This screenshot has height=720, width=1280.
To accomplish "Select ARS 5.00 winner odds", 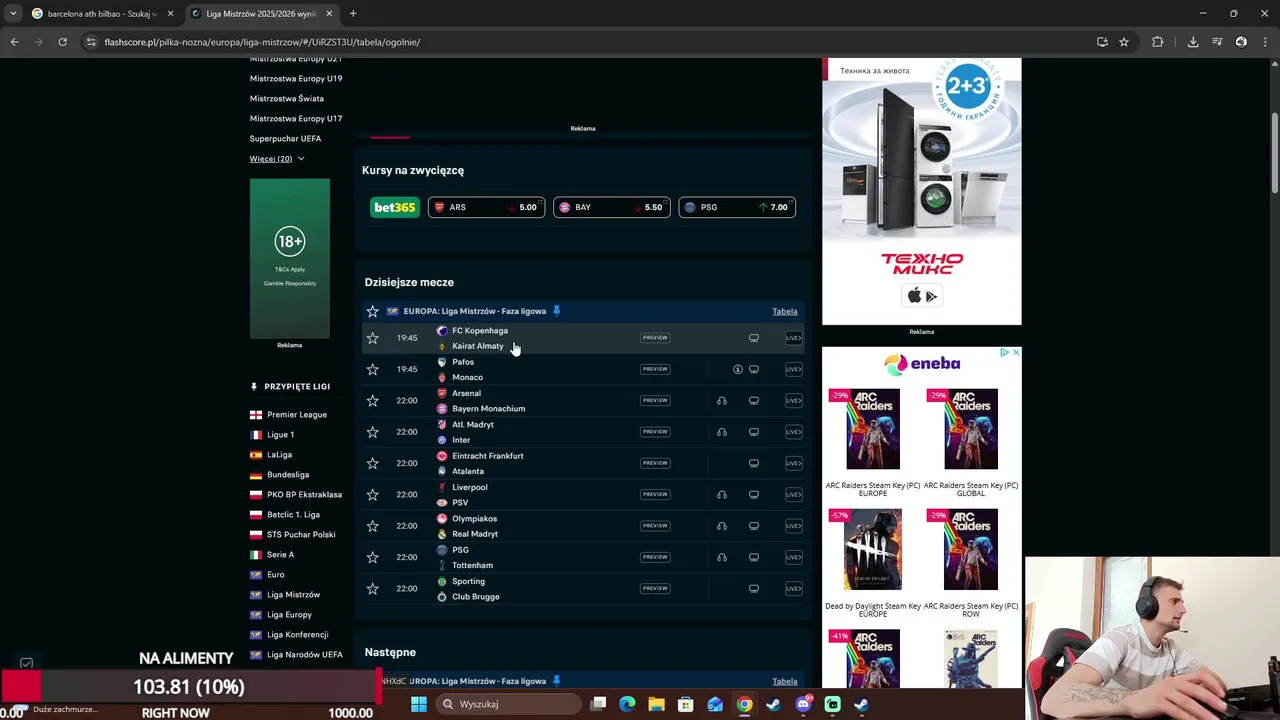I will pyautogui.click(x=486, y=207).
